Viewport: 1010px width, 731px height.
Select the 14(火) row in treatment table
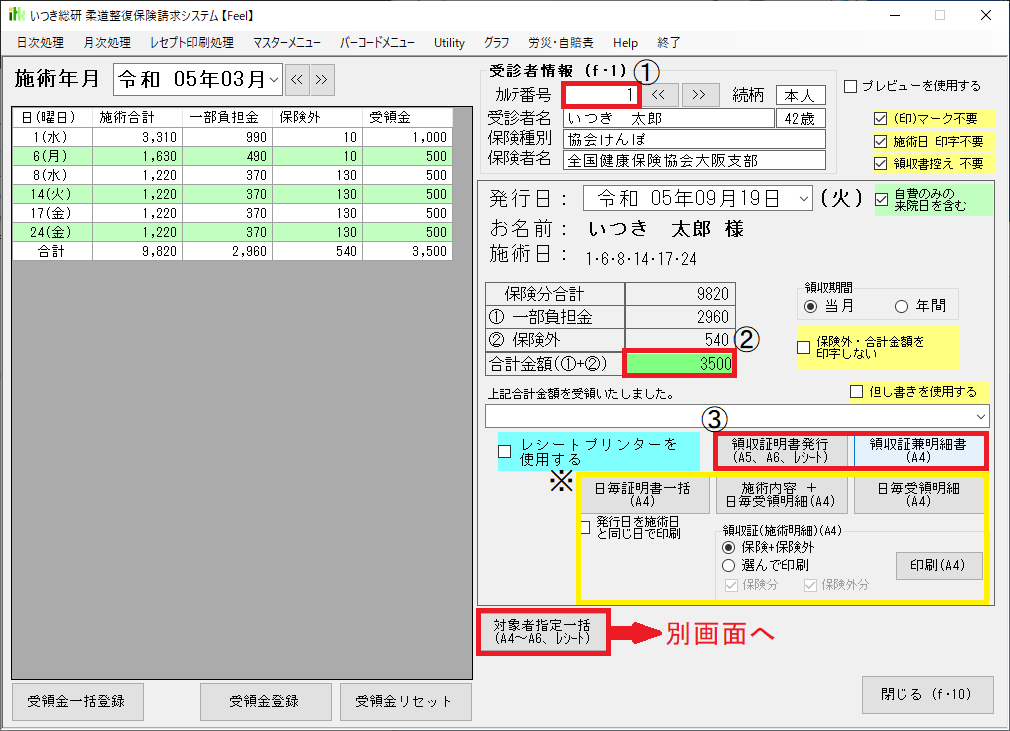[x=232, y=194]
